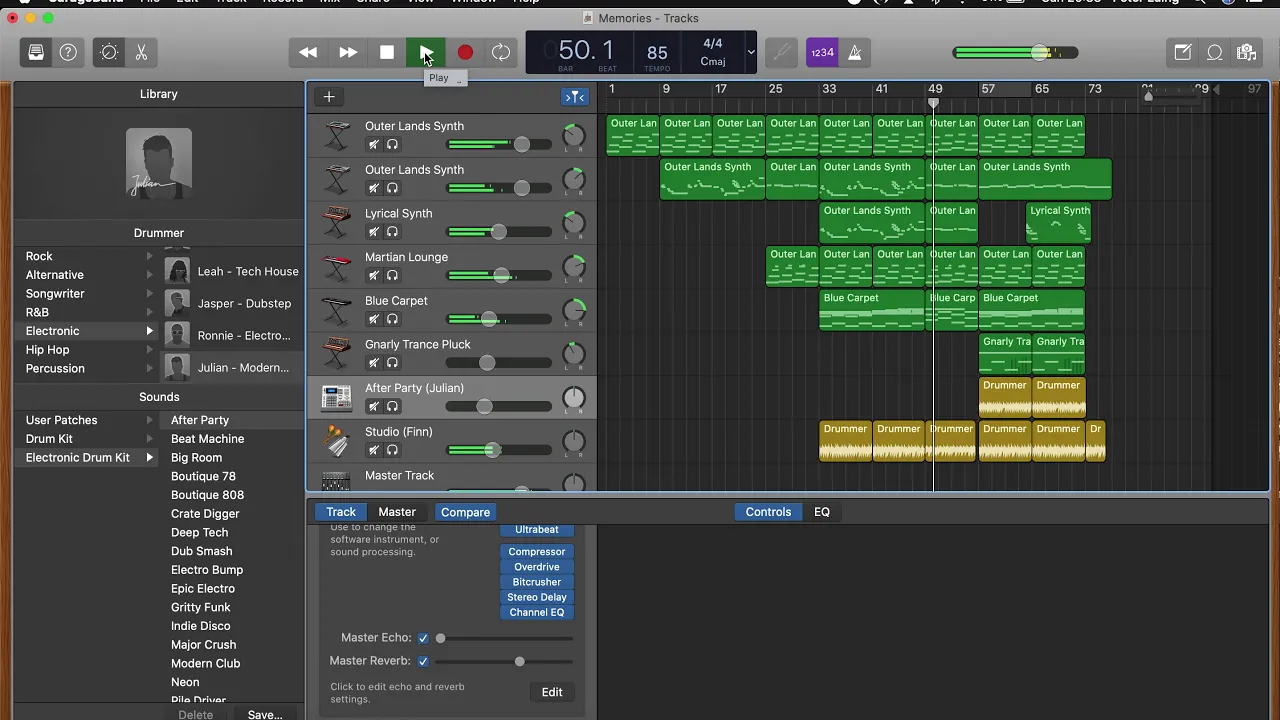Open the Tuner tuning fork button
1280x720 pixels.
click(782, 53)
